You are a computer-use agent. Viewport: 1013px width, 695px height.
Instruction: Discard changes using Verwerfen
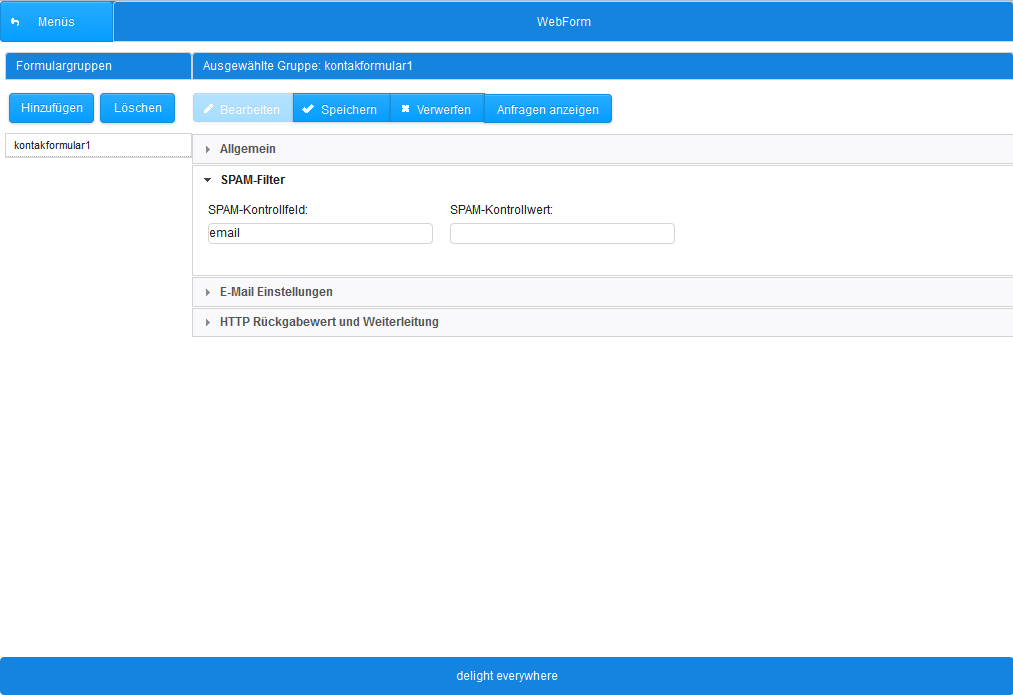pyautogui.click(x=437, y=108)
